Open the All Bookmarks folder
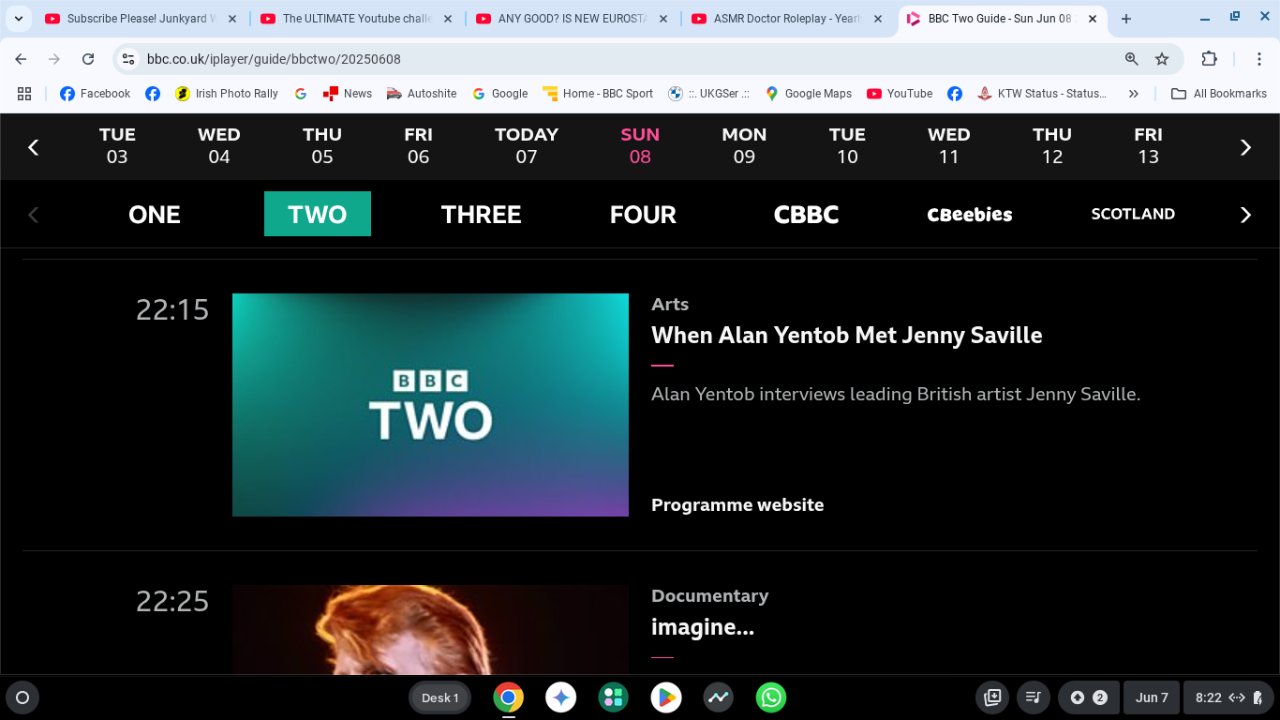 click(1219, 93)
